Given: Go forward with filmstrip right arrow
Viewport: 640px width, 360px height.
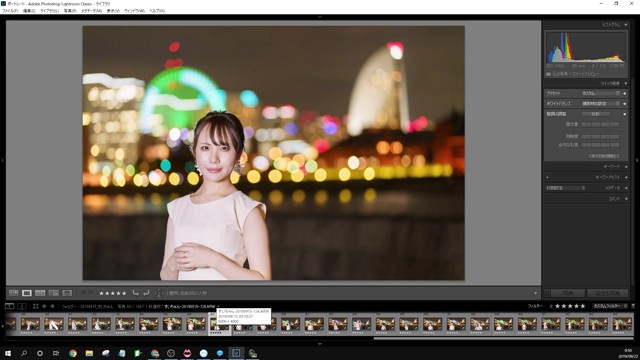Looking at the screenshot, I should (x=52, y=306).
